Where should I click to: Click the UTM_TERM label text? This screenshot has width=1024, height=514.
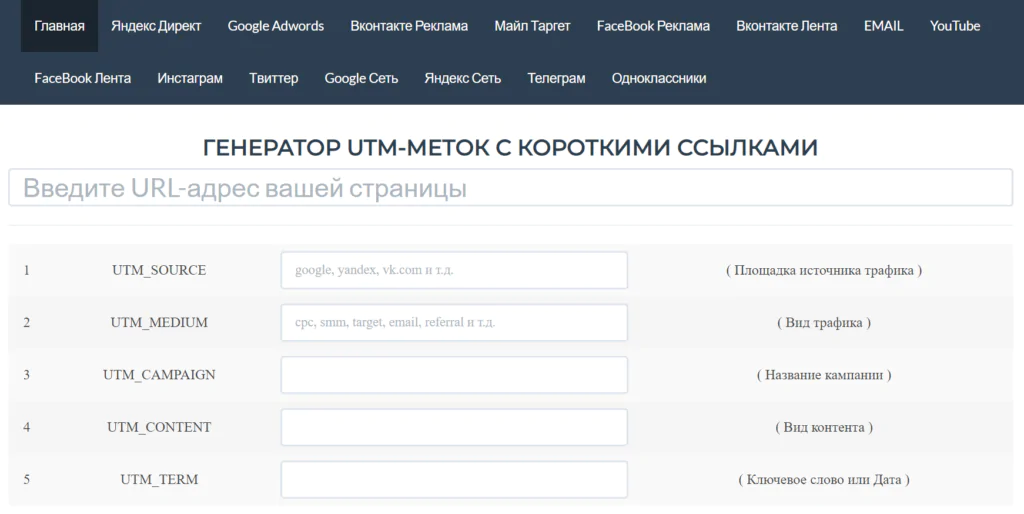(159, 479)
